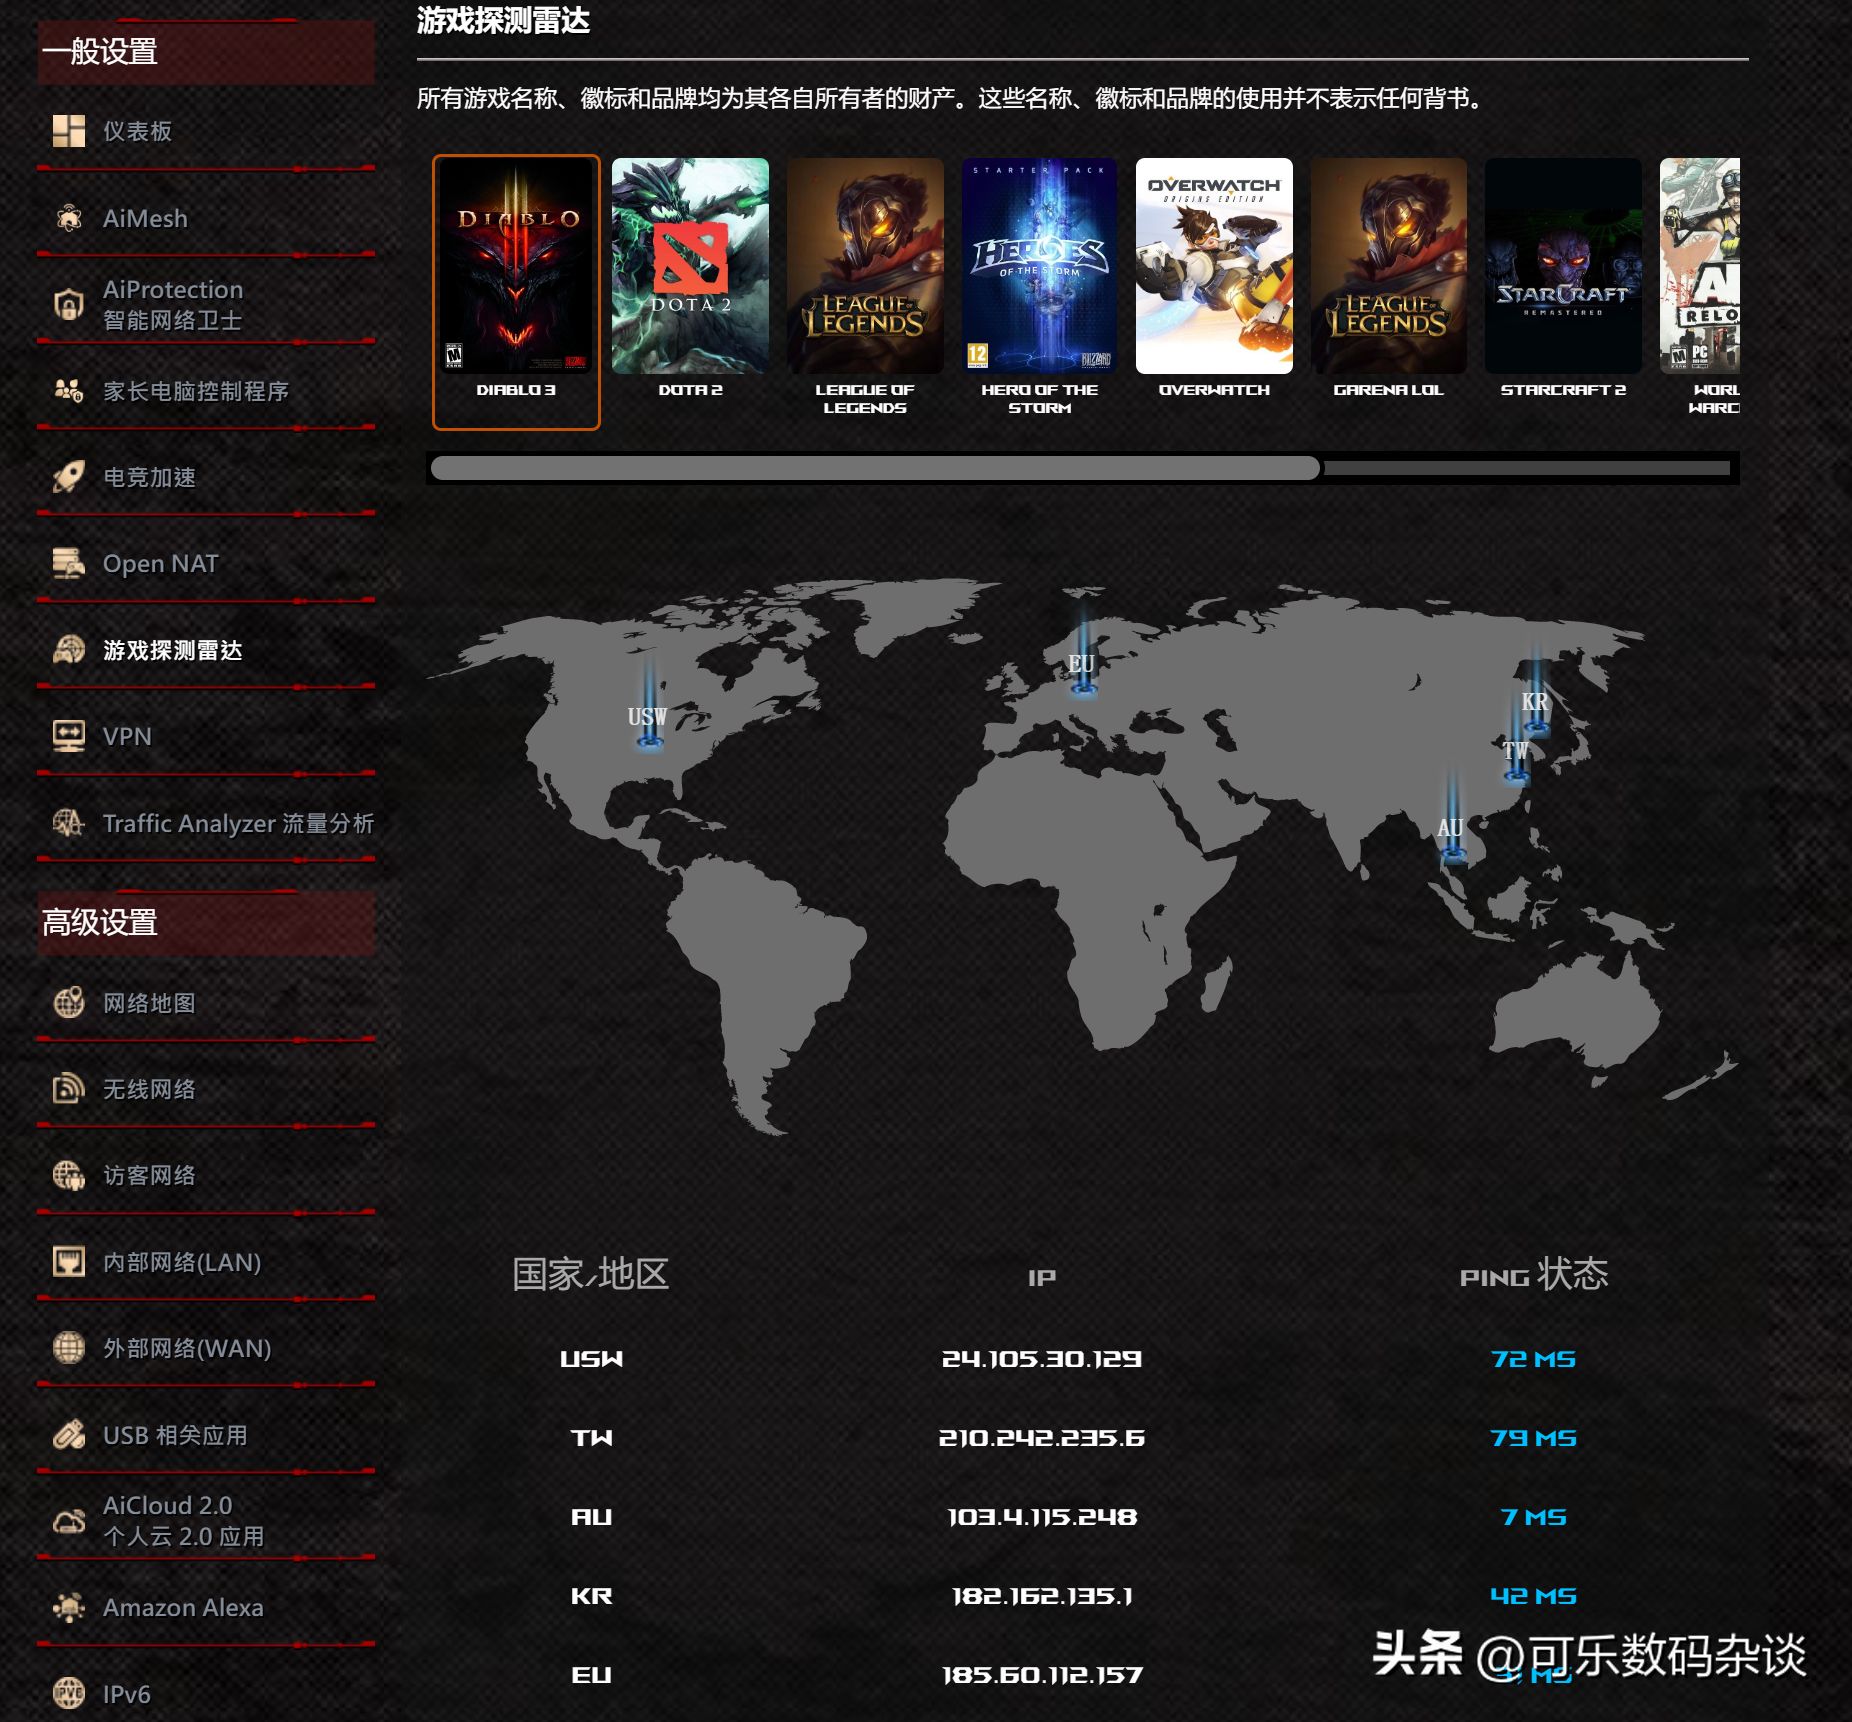Click the 无线网络 wireless icon
This screenshot has width=1852, height=1722.
point(68,1088)
